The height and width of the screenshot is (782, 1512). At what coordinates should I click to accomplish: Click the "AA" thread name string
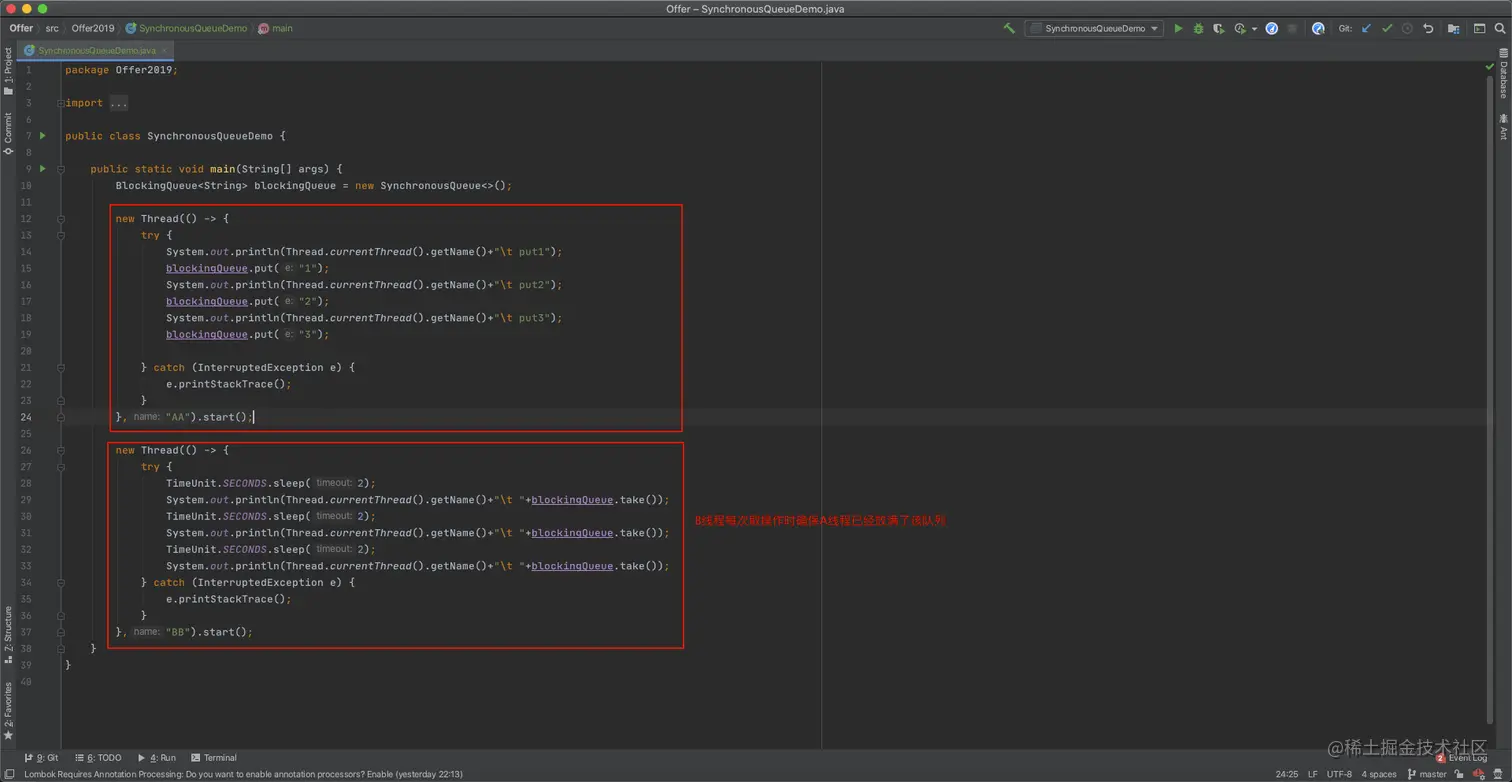(178, 417)
